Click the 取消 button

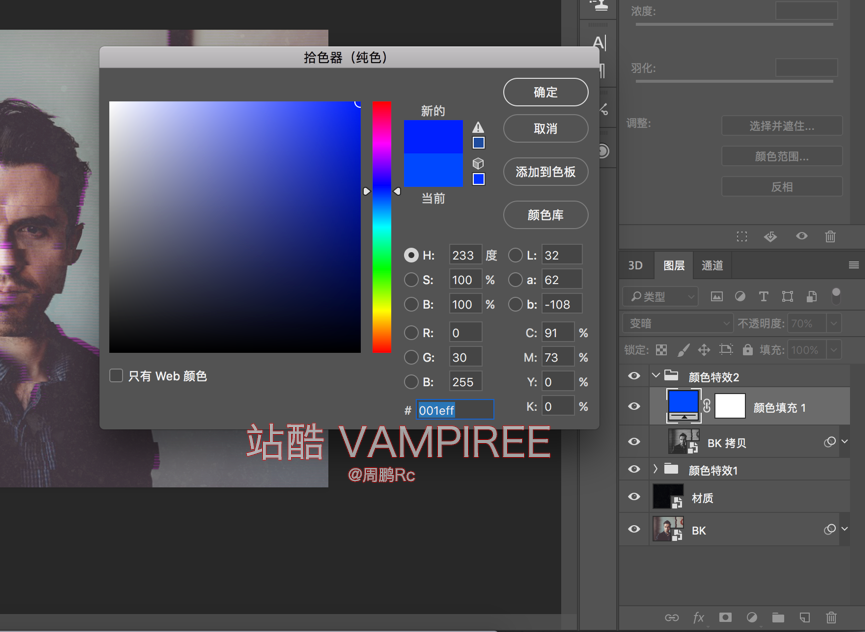point(546,128)
